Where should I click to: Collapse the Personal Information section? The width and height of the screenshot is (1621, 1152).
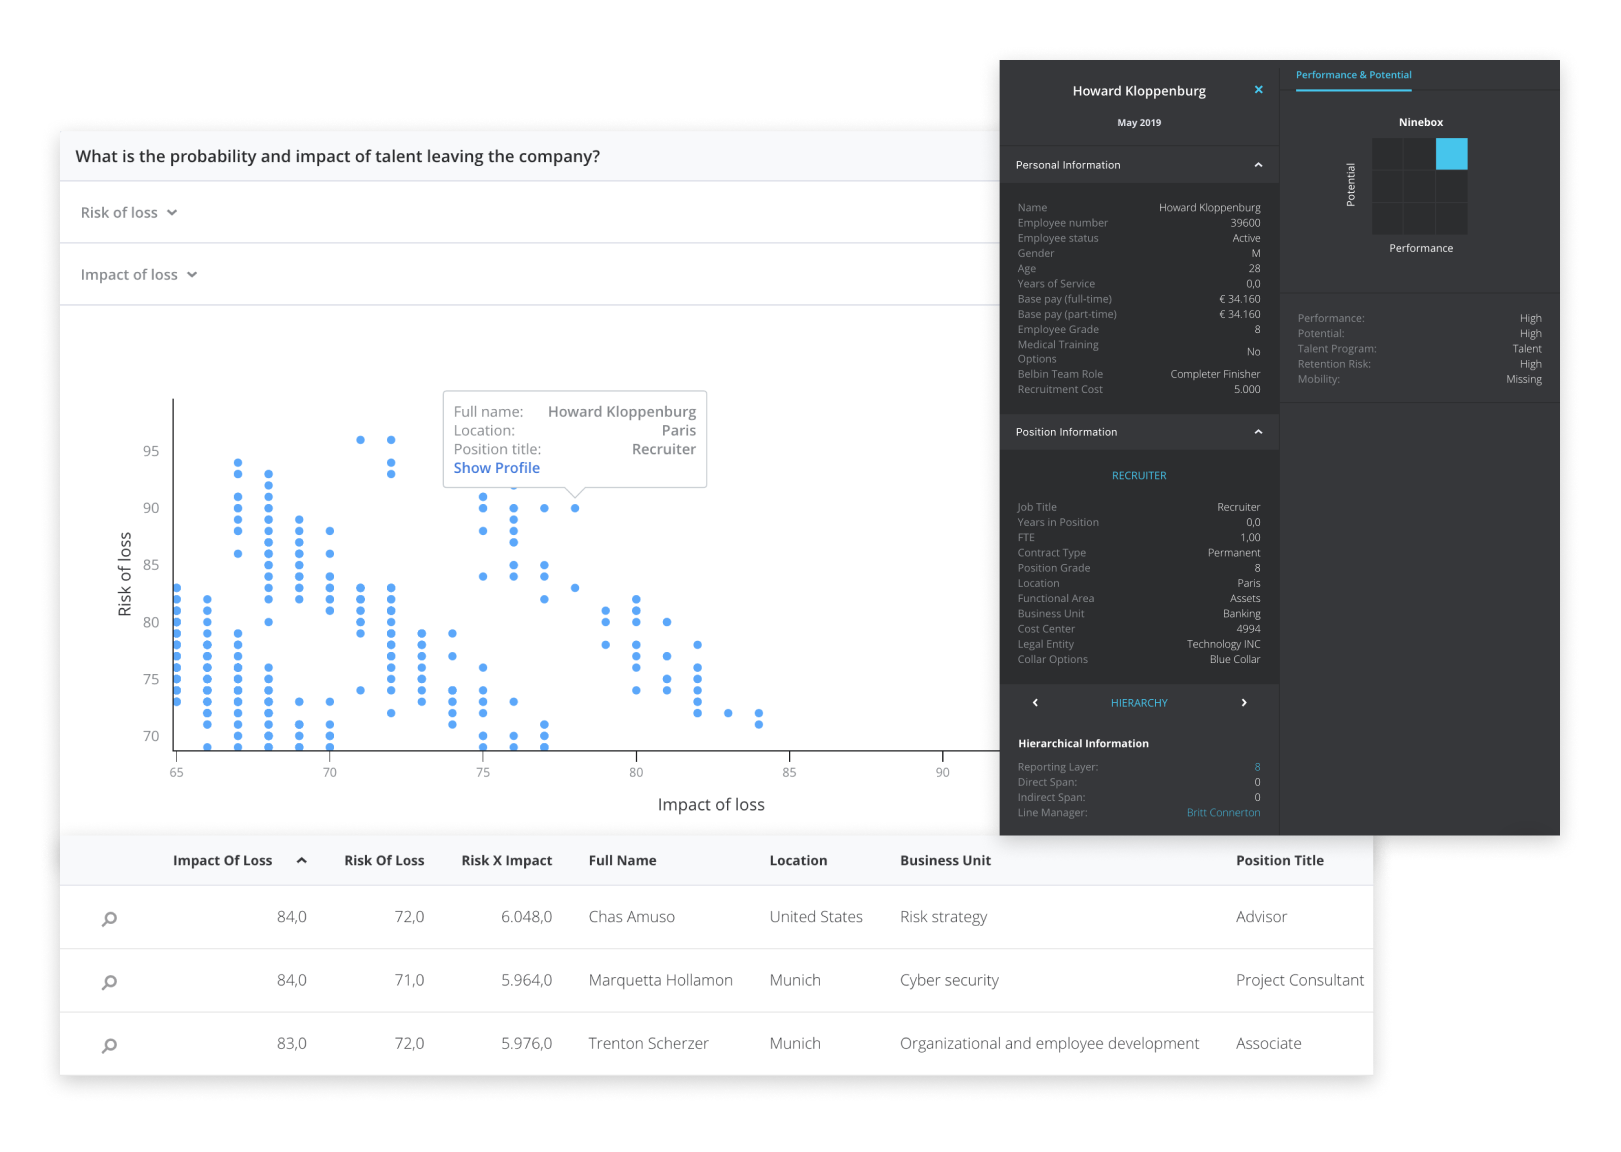pos(1257,164)
